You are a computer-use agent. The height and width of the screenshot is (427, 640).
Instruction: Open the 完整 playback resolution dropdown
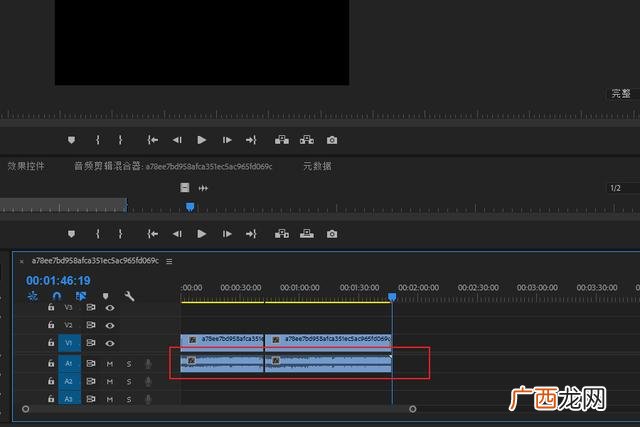click(x=623, y=94)
